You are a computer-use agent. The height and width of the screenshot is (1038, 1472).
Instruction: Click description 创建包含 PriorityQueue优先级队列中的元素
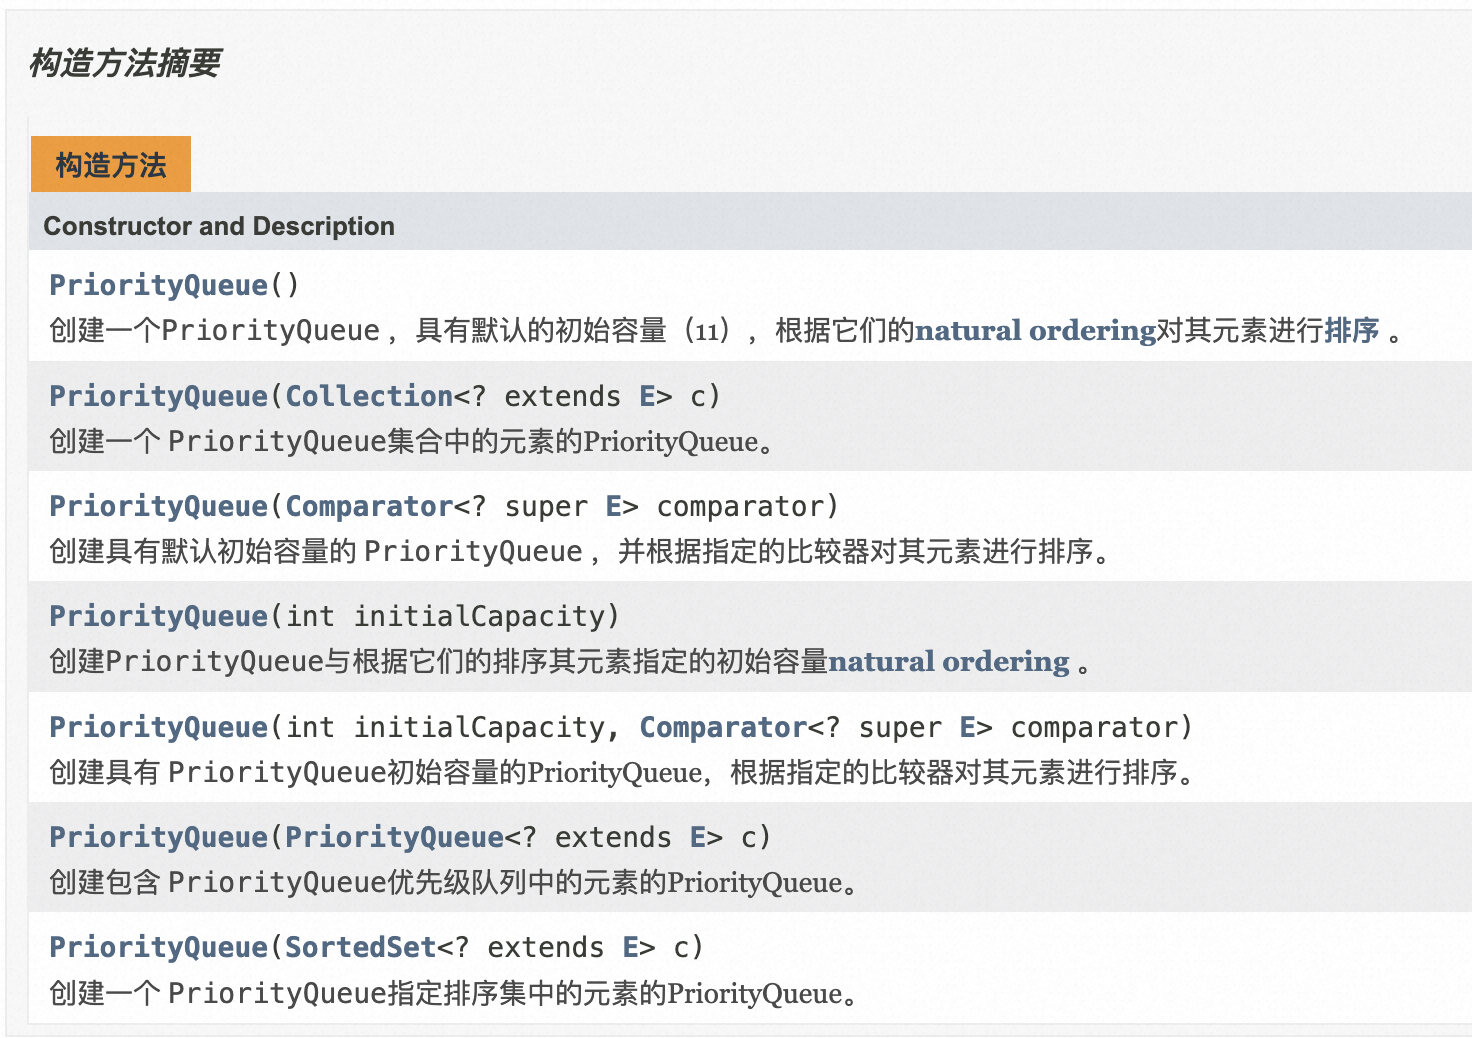(x=454, y=882)
